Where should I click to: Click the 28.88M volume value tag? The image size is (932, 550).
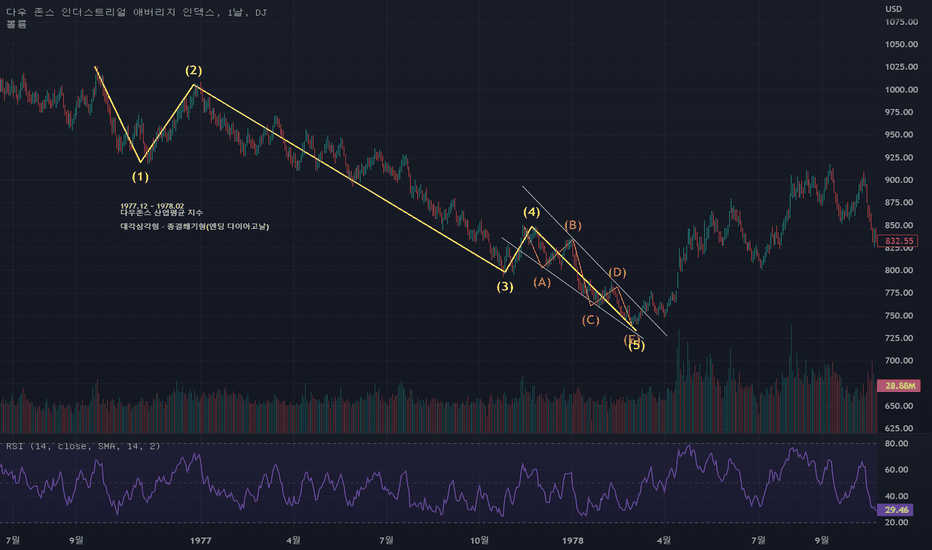point(899,386)
